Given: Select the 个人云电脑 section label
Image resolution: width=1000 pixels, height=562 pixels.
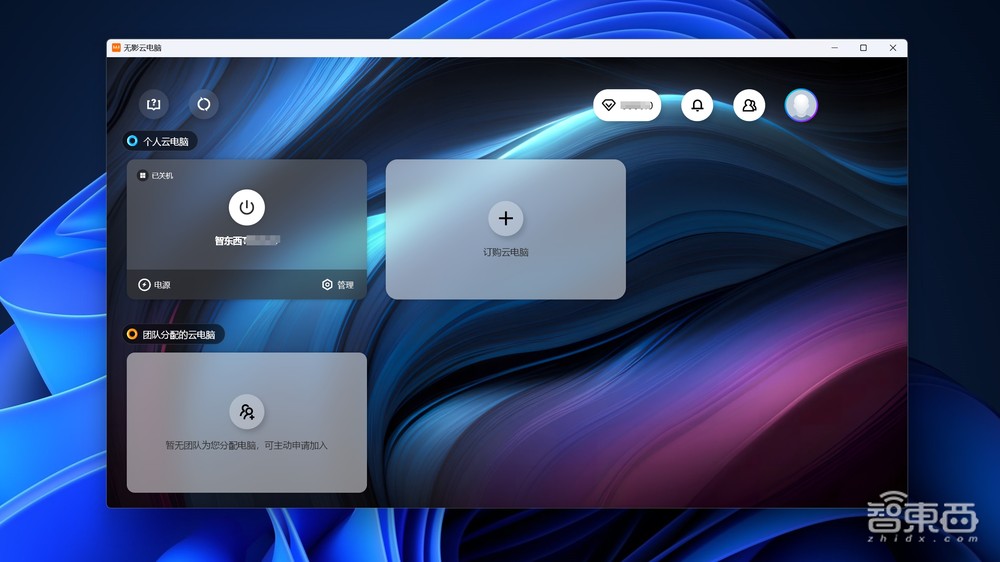Looking at the screenshot, I should pos(165,142).
